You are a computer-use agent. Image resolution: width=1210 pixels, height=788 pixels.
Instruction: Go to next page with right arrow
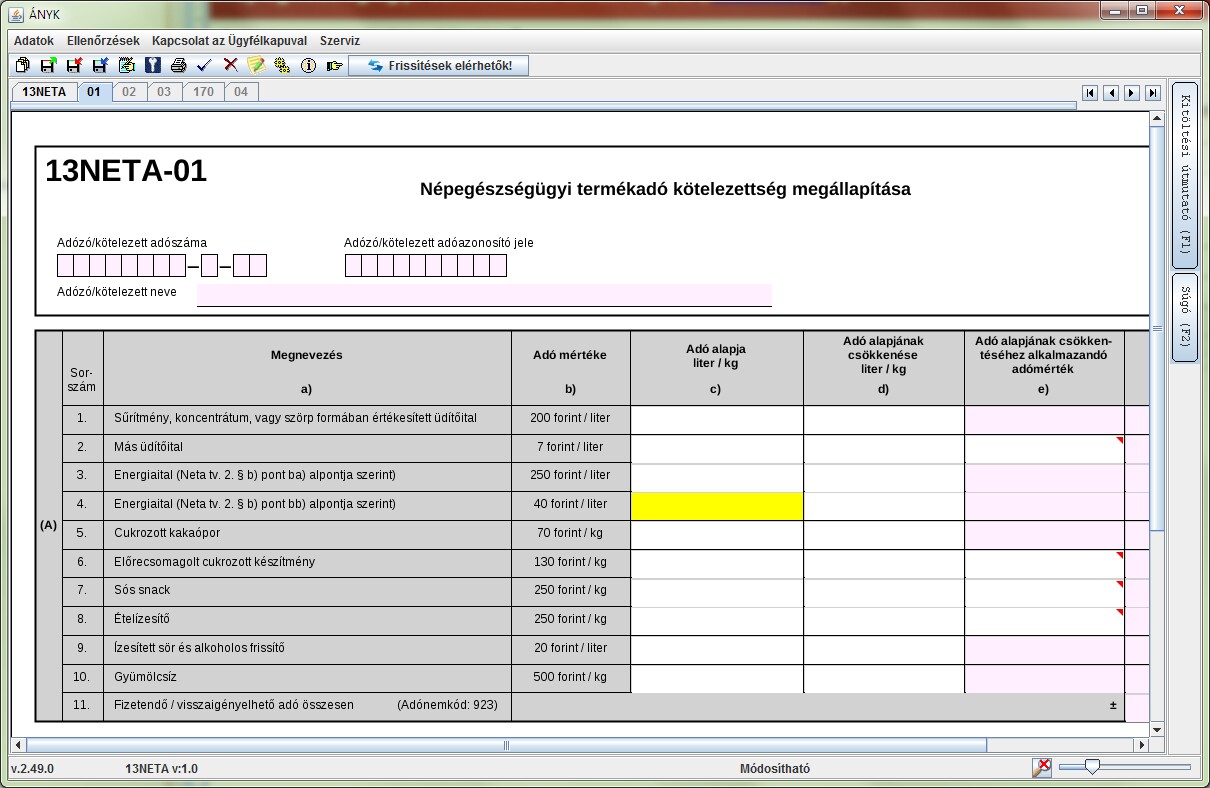(1132, 93)
